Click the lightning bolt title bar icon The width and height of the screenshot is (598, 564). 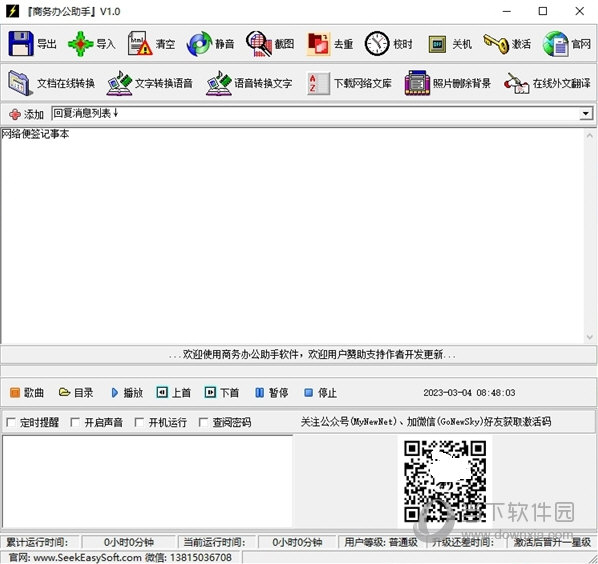click(12, 11)
